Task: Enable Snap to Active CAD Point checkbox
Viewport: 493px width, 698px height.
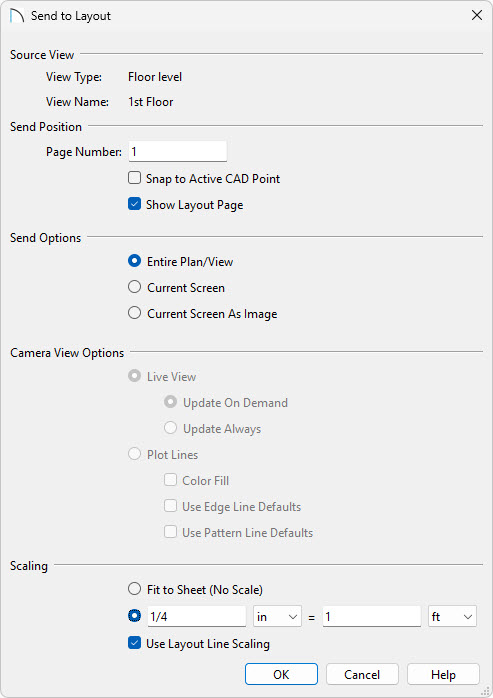Action: click(134, 178)
